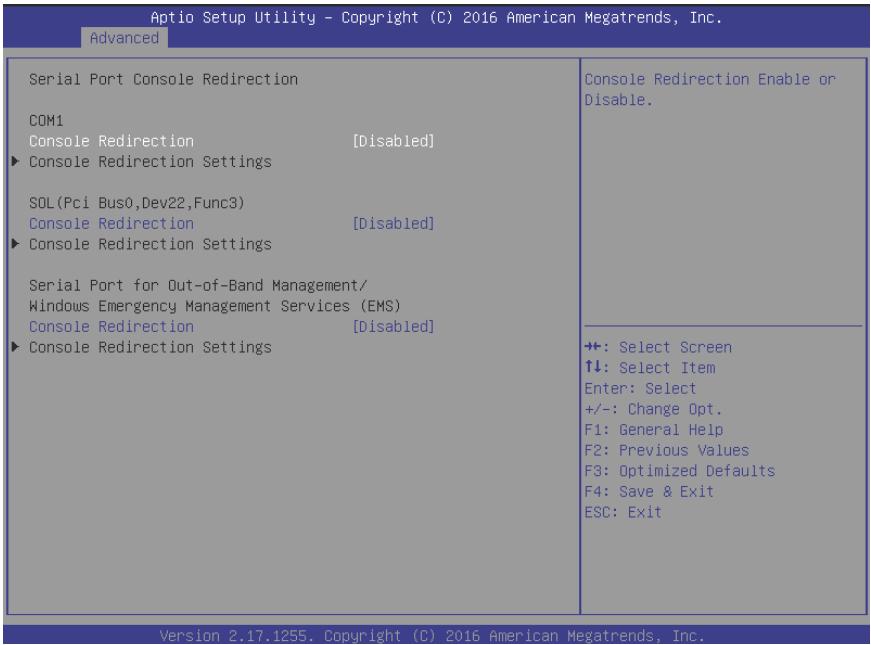Click the triangle arrow beside SOL Console Redirection Settings
The height and width of the screenshot is (645, 871).
click(16, 244)
